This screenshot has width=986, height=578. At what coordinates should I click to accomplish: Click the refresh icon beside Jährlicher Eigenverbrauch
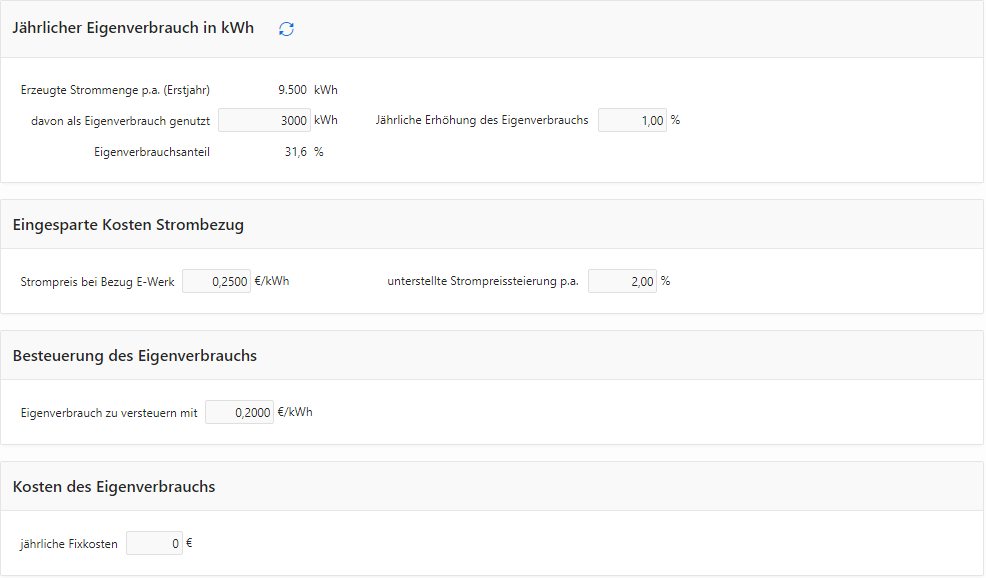click(286, 29)
